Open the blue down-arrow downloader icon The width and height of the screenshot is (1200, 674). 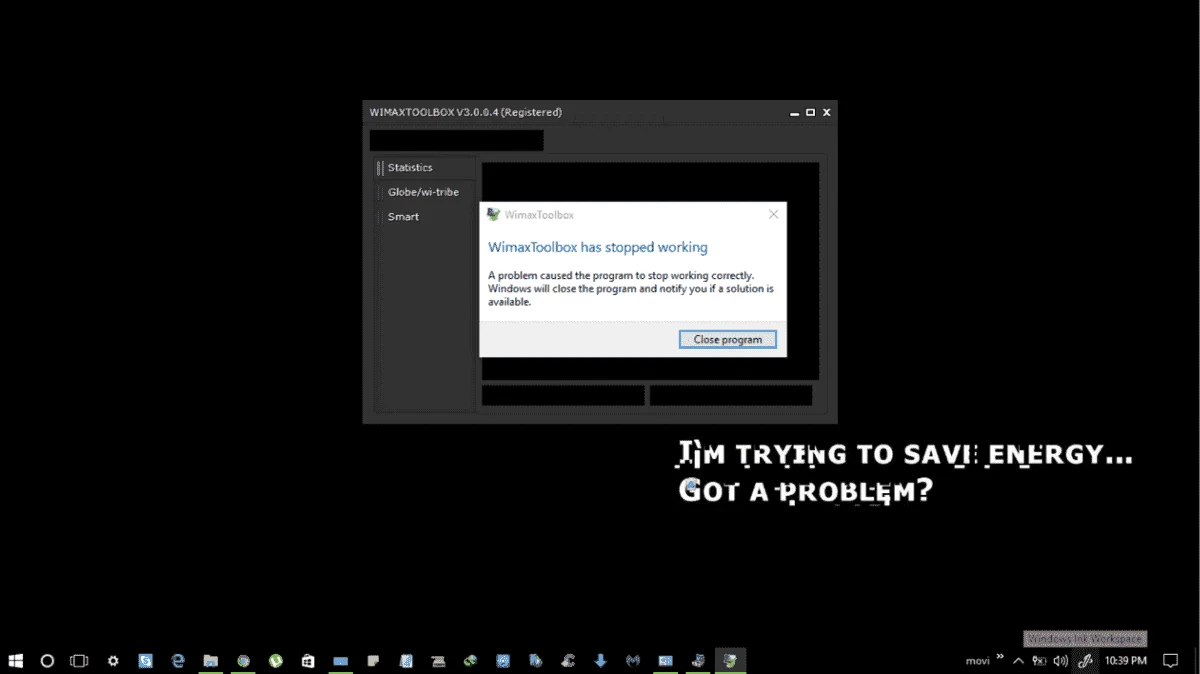pyautogui.click(x=600, y=661)
